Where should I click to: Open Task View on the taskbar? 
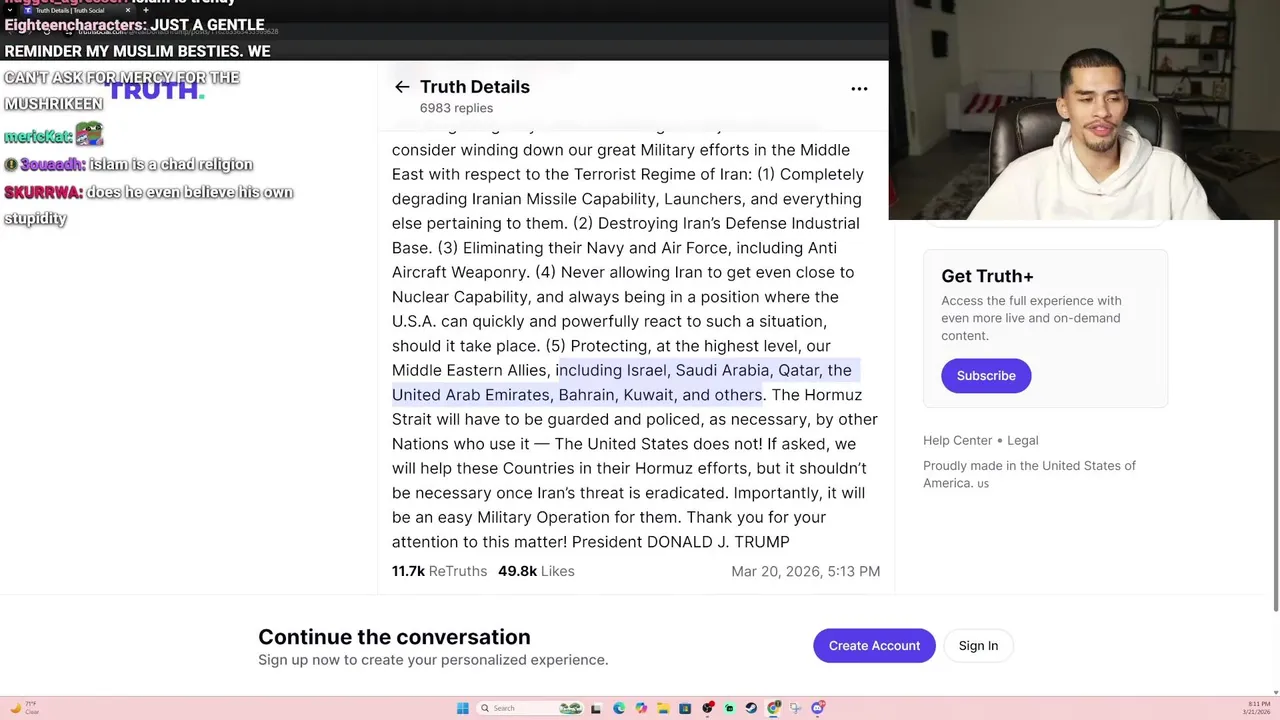click(596, 708)
